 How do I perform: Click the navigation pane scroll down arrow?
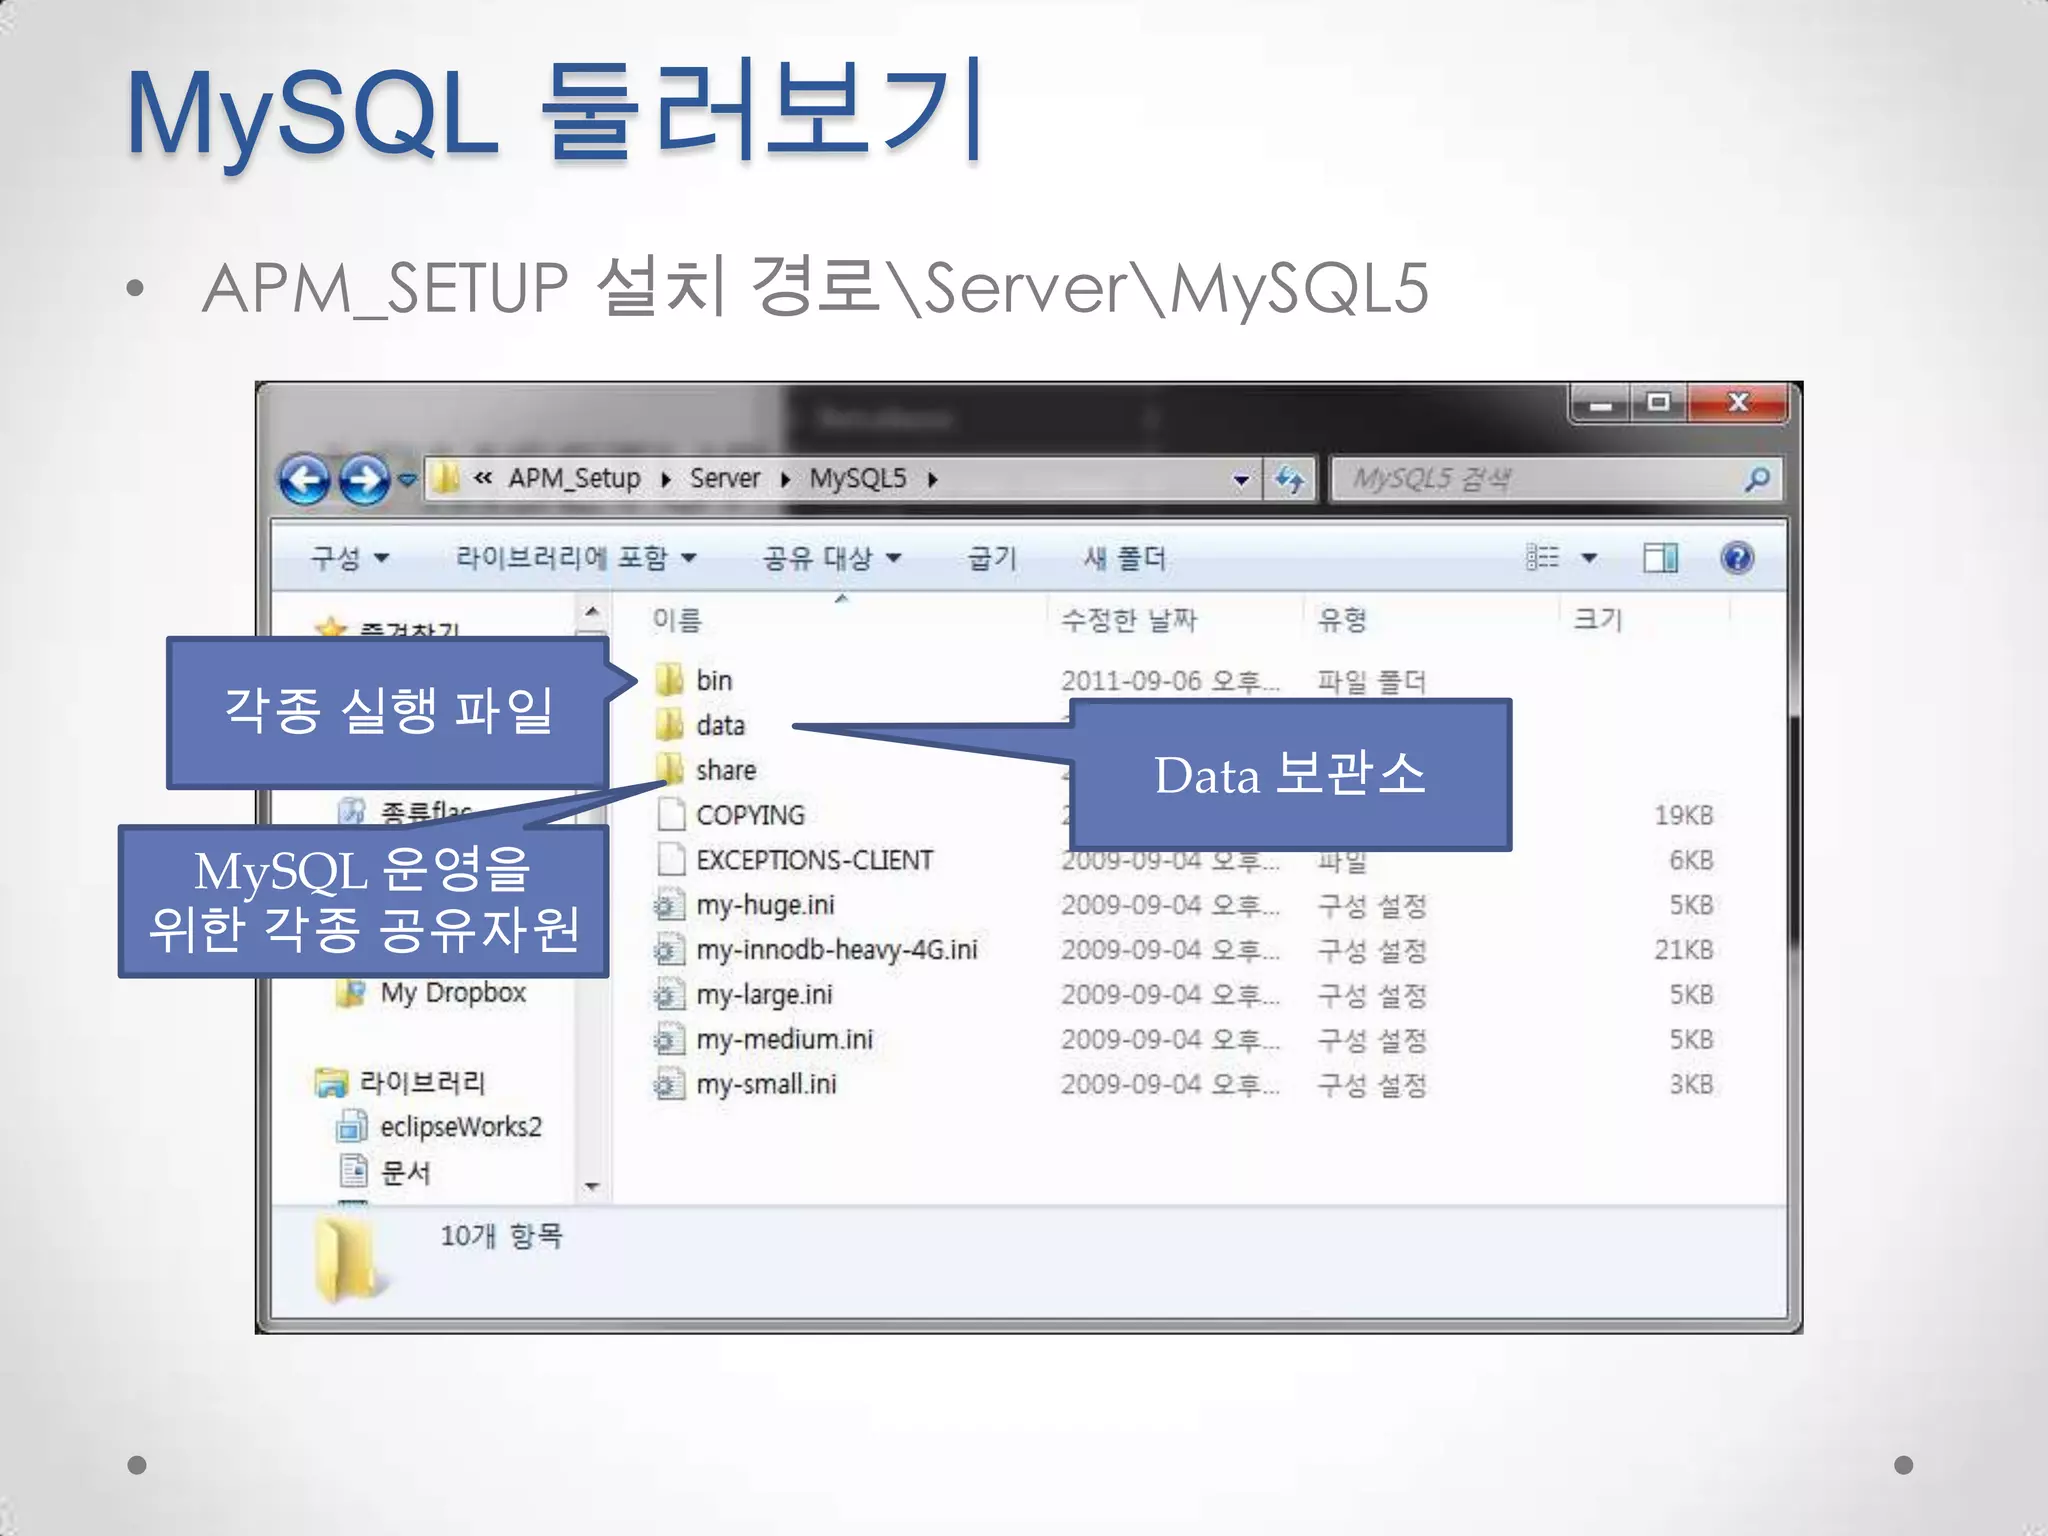[x=592, y=1187]
